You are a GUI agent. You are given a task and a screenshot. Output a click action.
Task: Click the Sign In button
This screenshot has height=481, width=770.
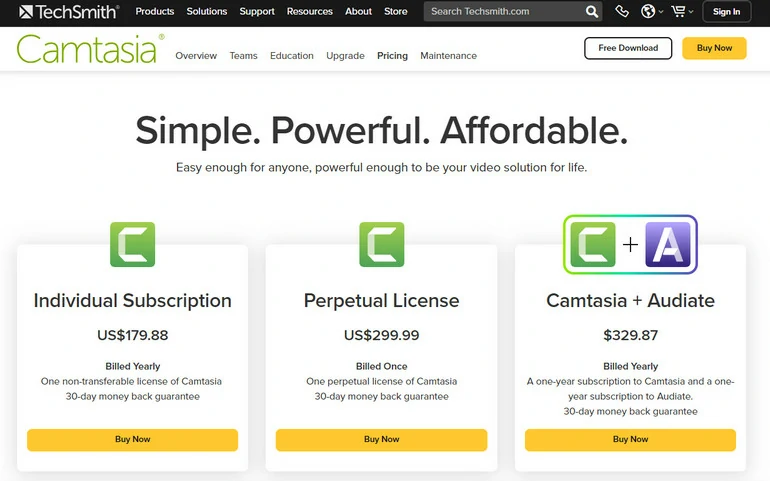click(726, 12)
